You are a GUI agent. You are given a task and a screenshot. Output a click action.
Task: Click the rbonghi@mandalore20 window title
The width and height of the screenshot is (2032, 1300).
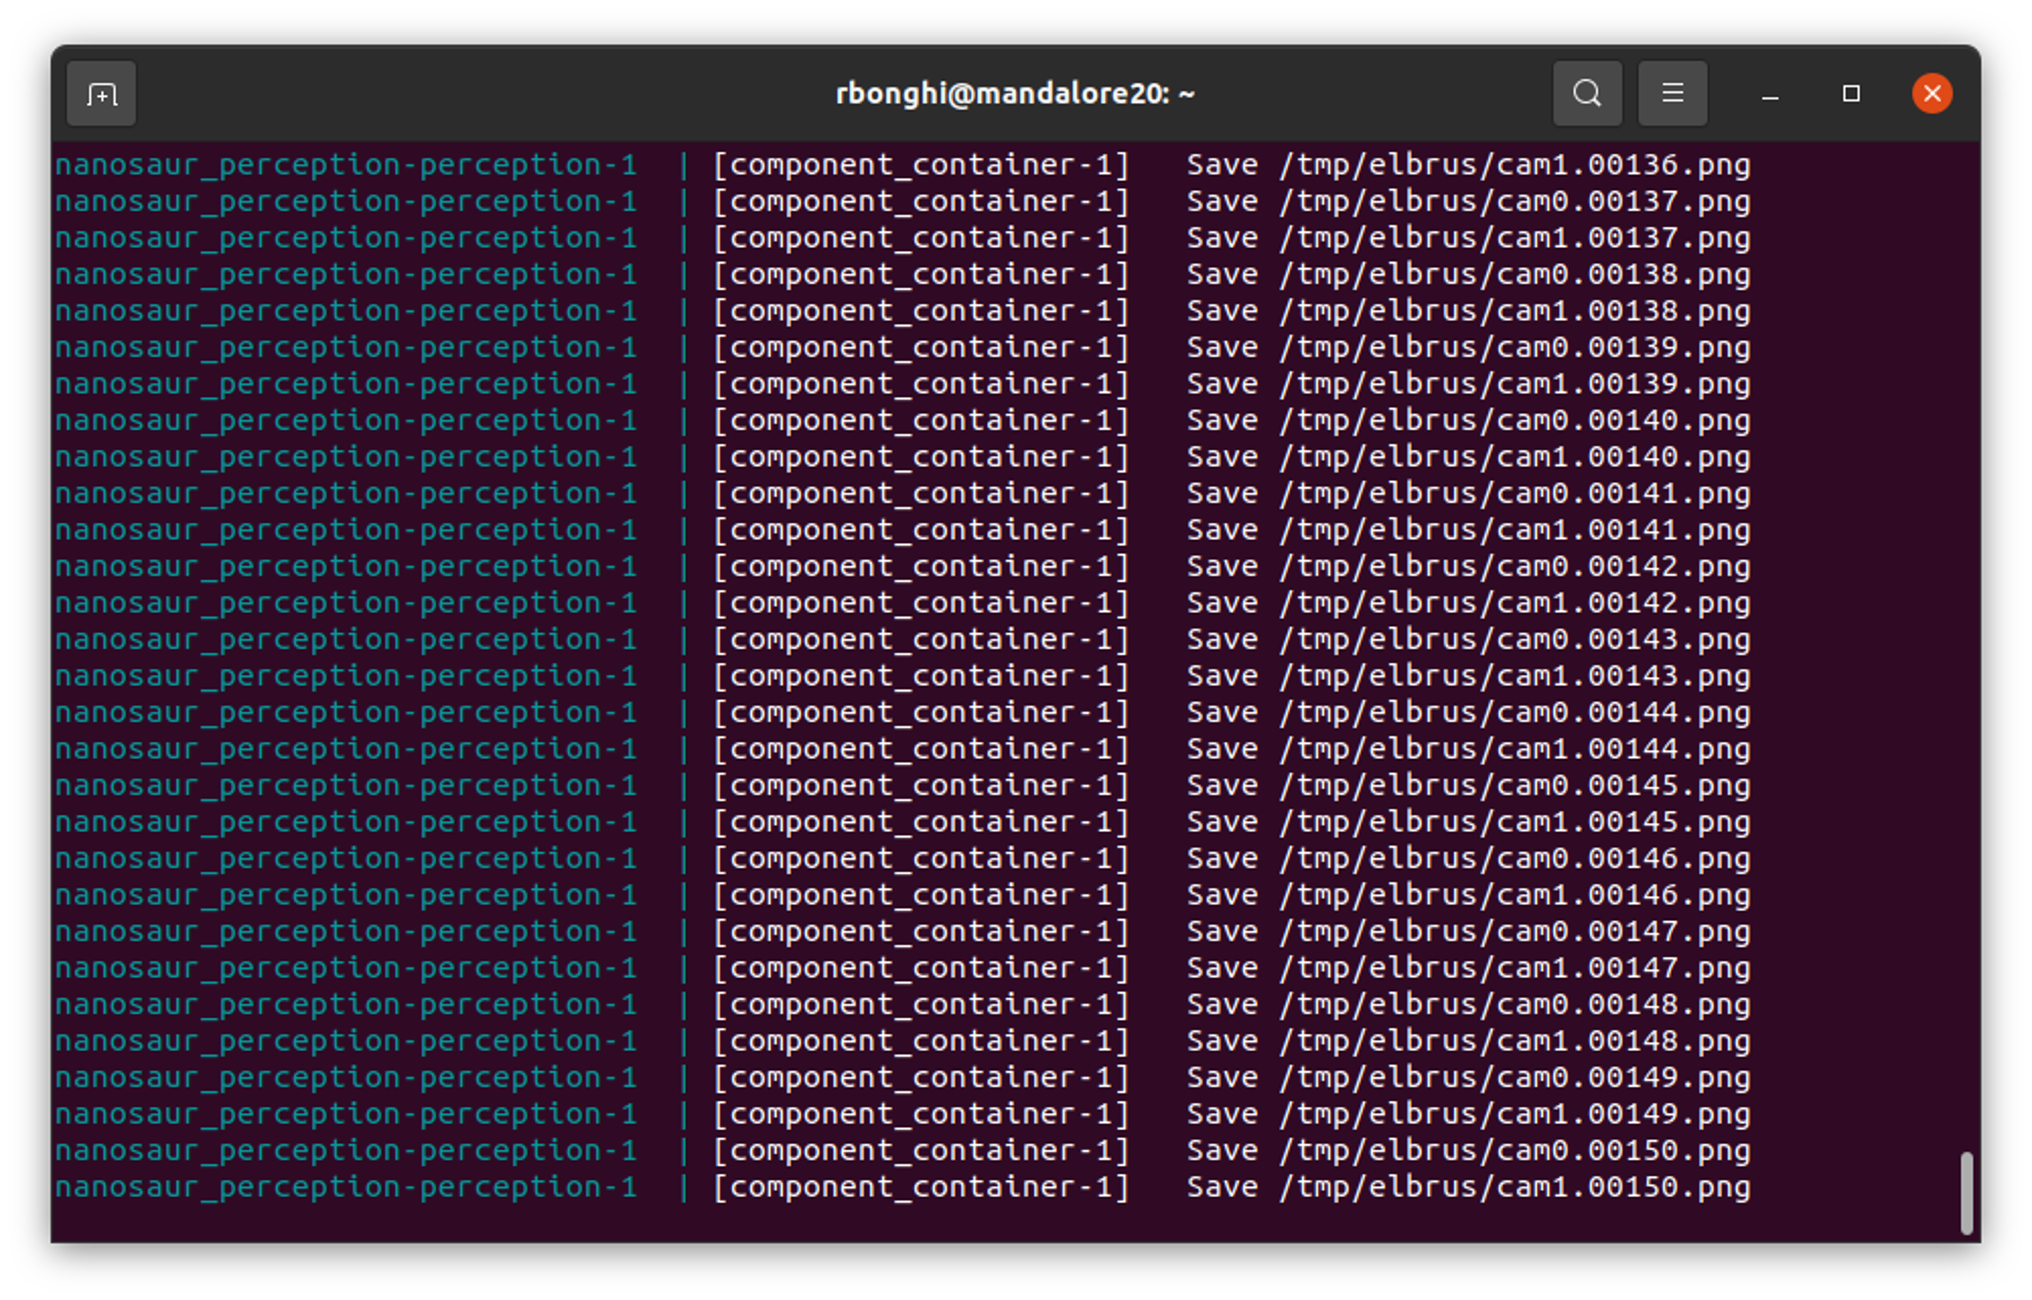pos(1015,94)
